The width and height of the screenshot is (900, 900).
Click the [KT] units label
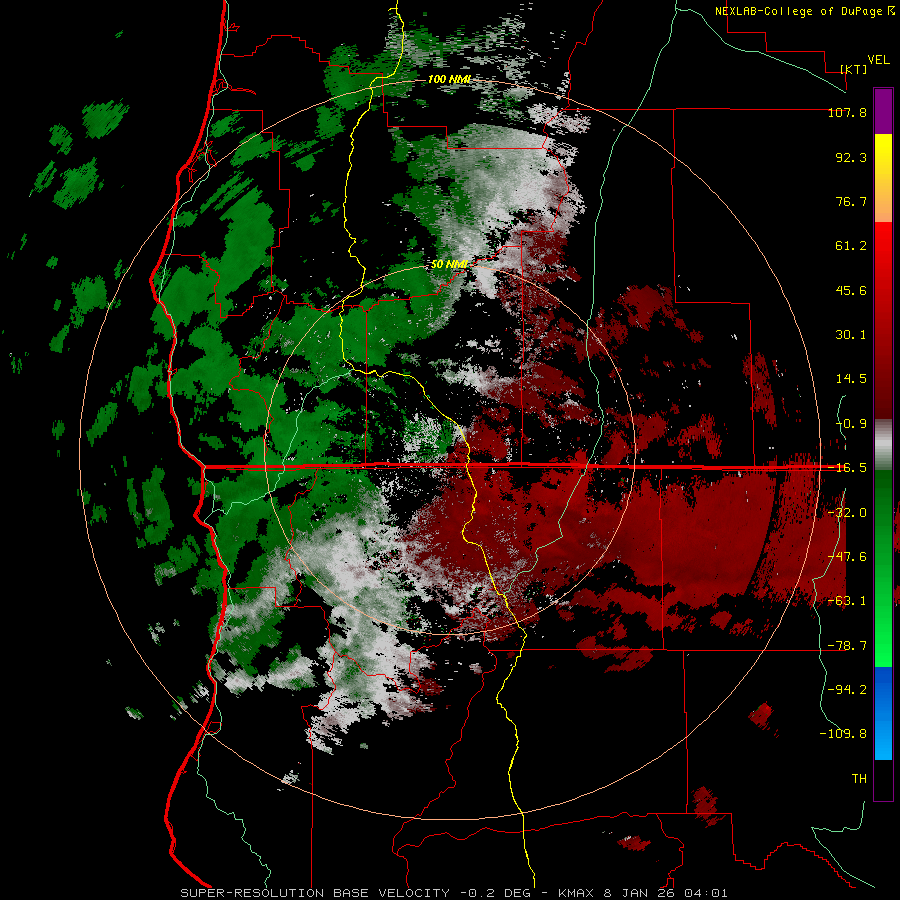point(854,69)
